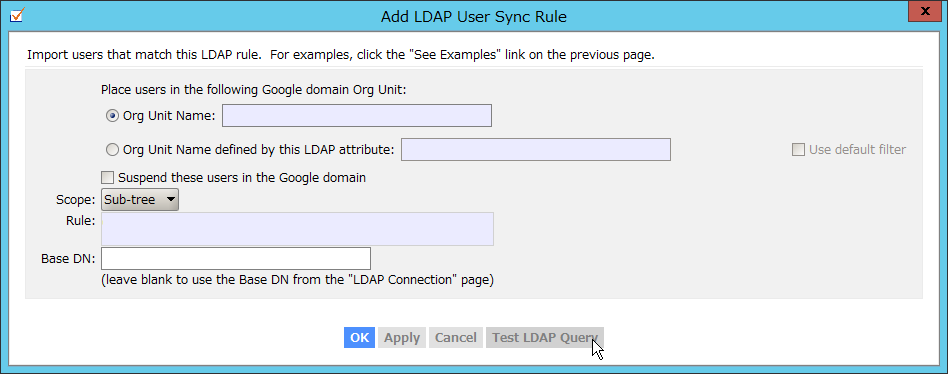This screenshot has width=948, height=374.
Task: Run Test LDAP Query
Action: [545, 337]
